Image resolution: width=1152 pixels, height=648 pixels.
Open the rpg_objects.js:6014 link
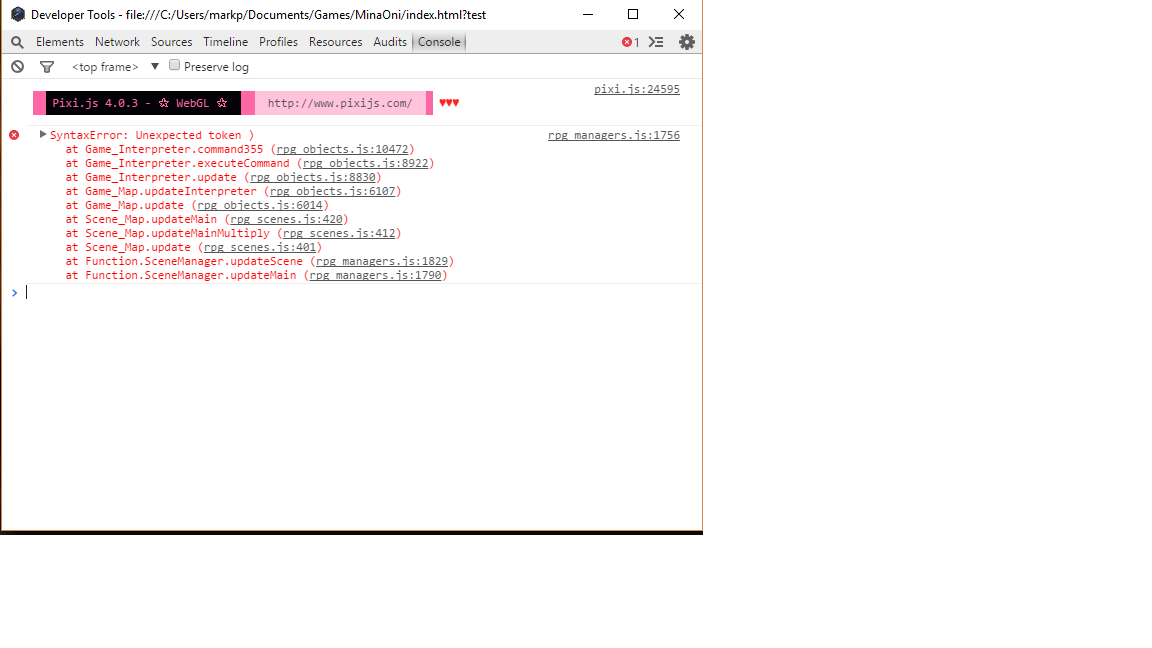click(x=260, y=205)
